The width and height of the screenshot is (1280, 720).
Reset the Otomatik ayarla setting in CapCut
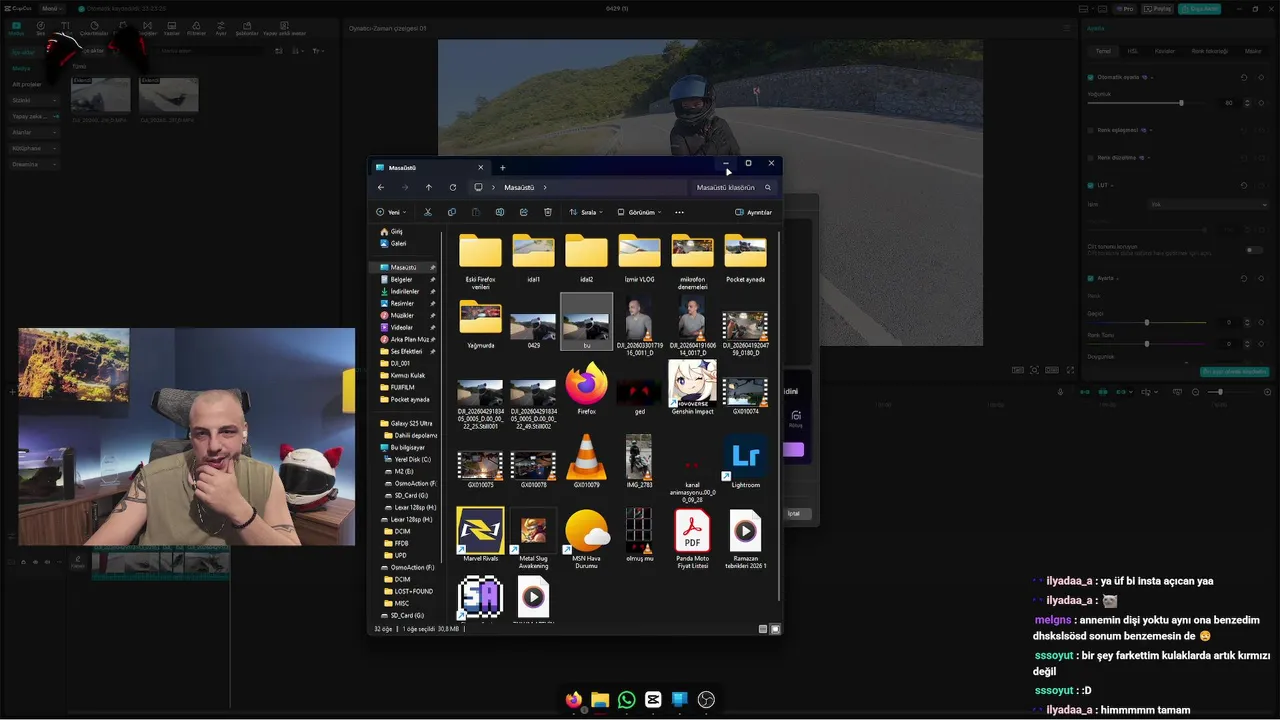pyautogui.click(x=1244, y=77)
